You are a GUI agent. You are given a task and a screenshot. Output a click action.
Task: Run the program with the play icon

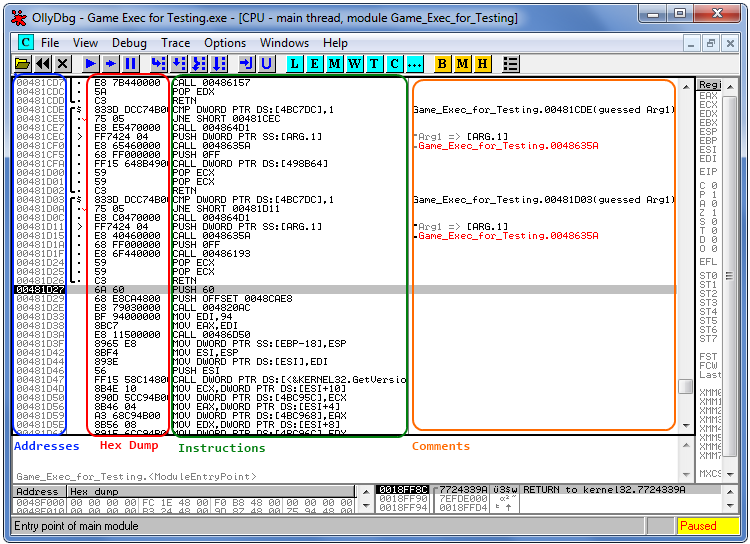click(x=91, y=64)
